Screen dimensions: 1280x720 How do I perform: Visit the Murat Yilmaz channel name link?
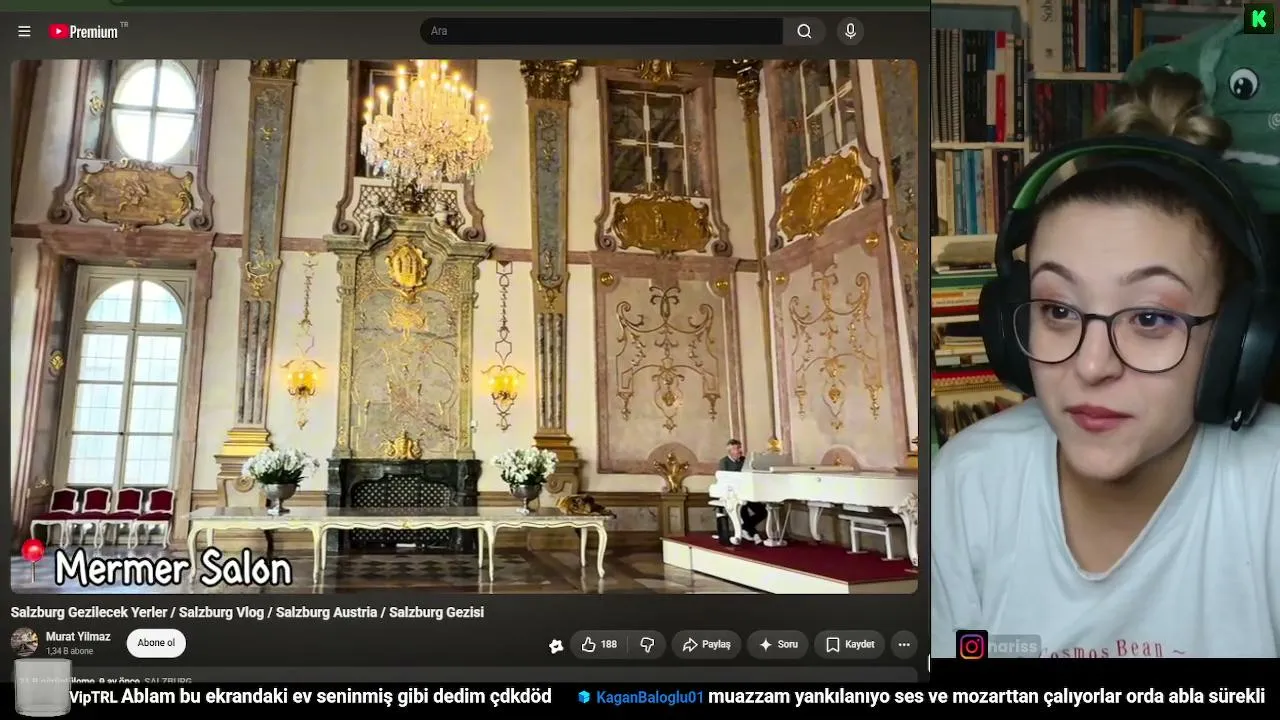[78, 637]
